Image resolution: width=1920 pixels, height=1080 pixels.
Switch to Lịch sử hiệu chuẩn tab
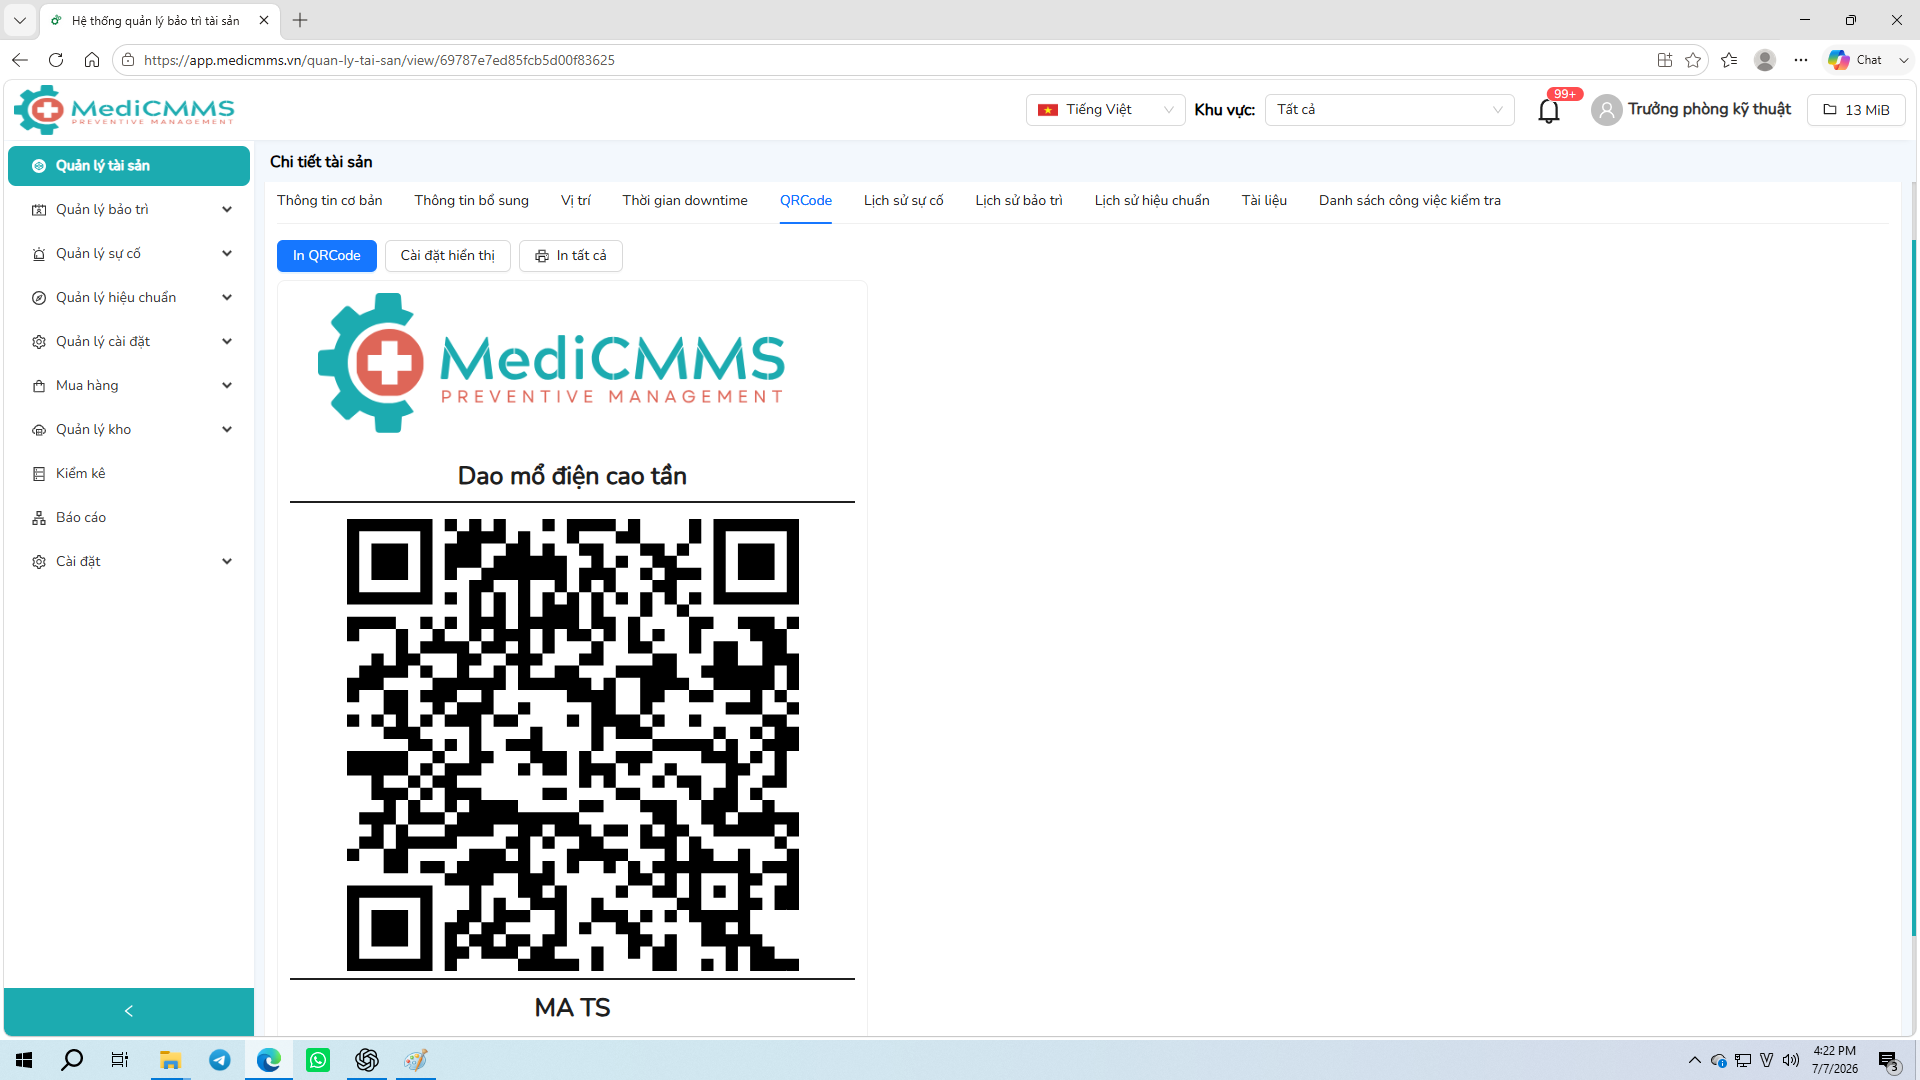1152,201
